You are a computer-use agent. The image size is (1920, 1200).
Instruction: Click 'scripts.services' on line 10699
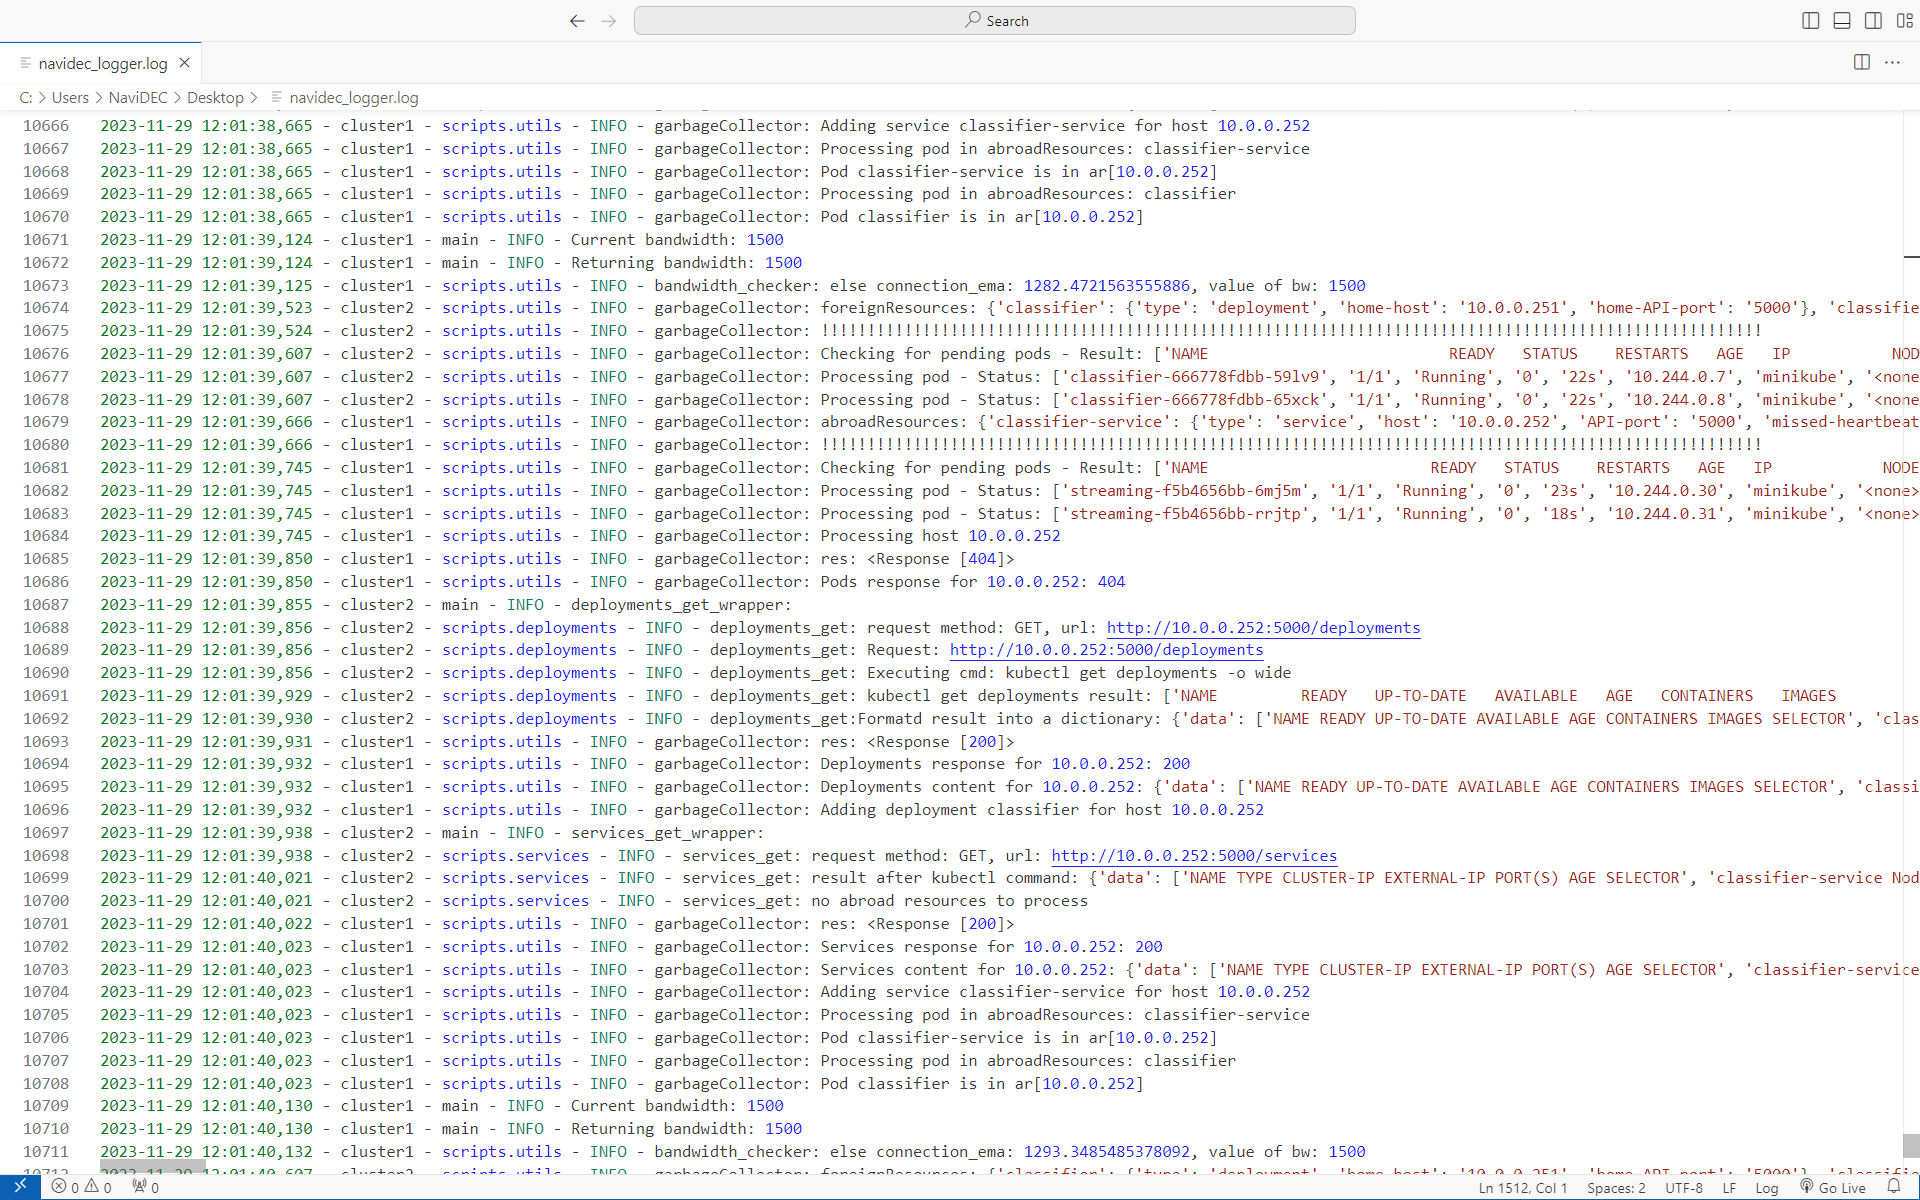pos(515,878)
